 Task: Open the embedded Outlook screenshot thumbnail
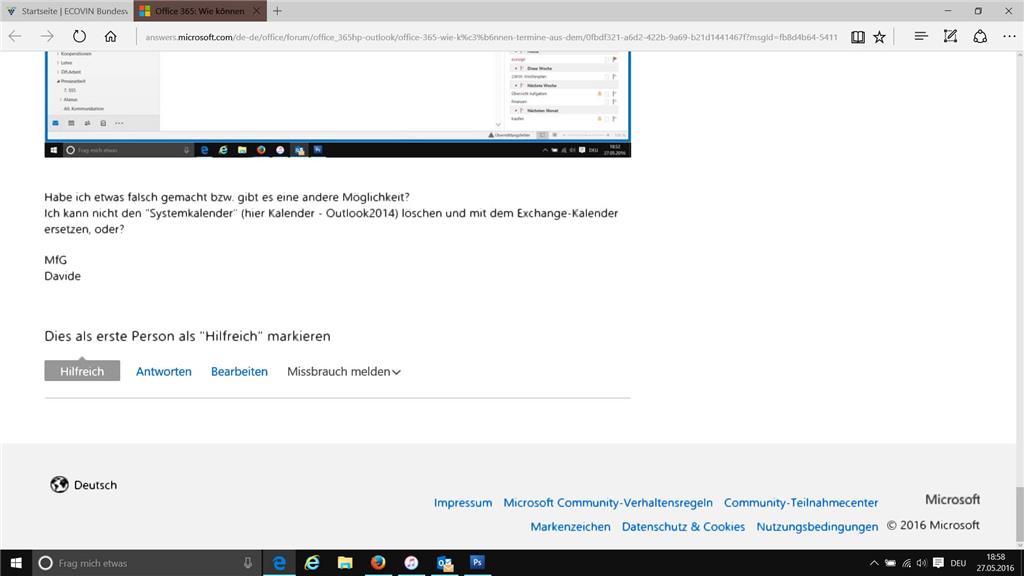pos(338,104)
